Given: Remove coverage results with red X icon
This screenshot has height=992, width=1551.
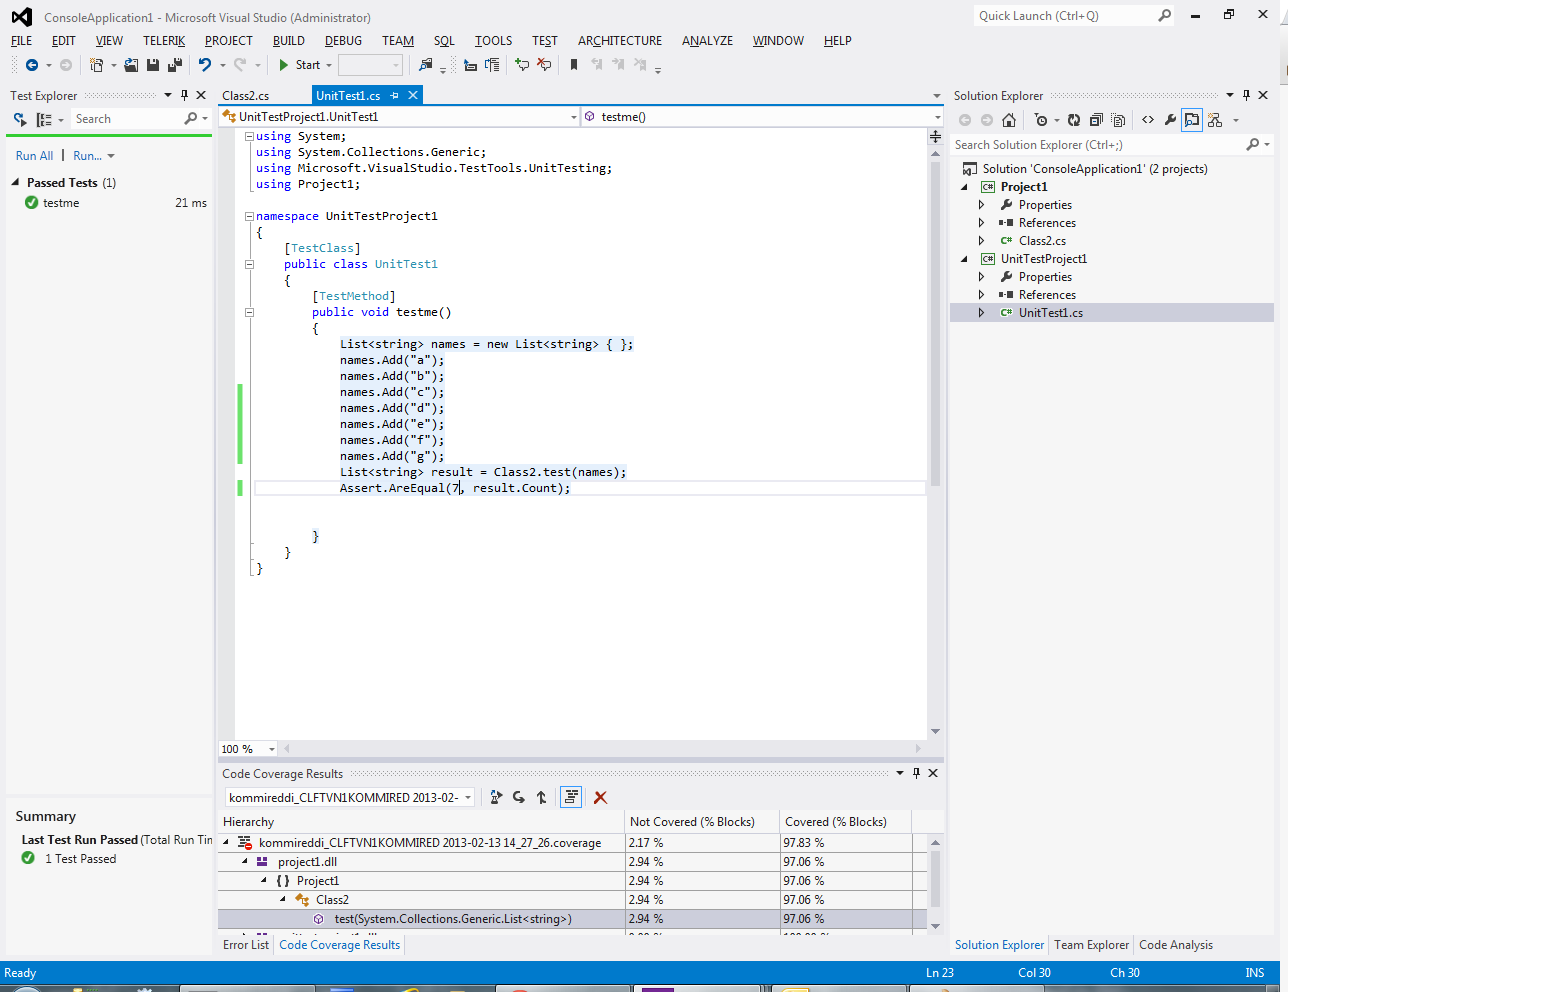Looking at the screenshot, I should coord(600,797).
